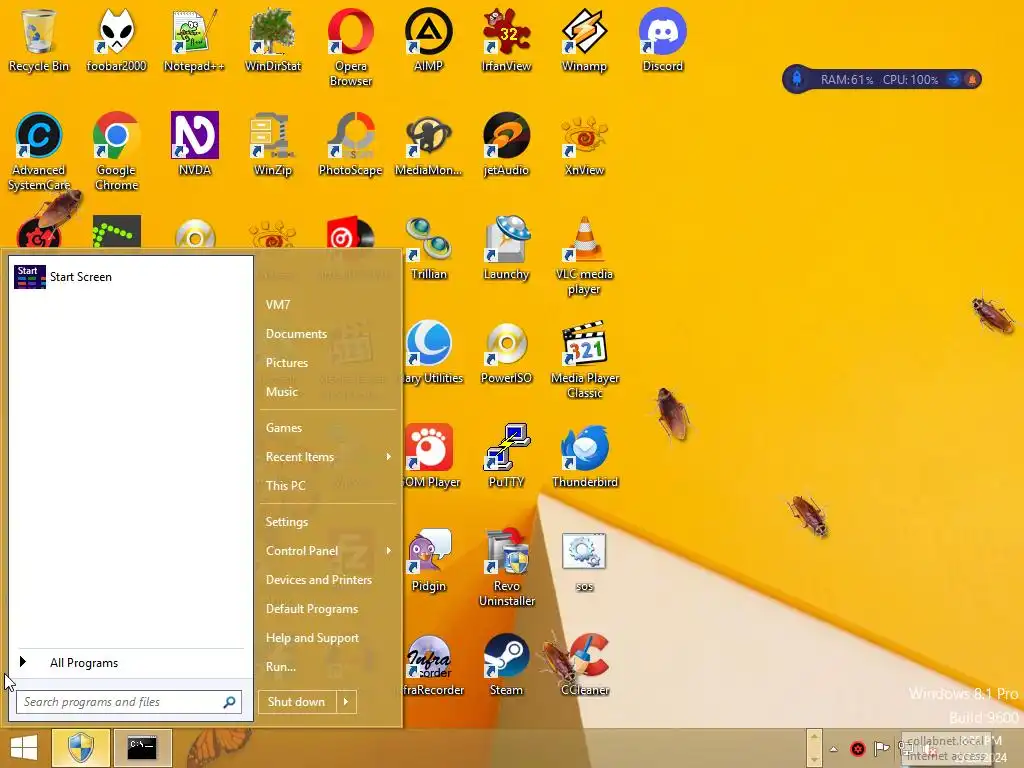
Task: Select the PowerISO desktop icon
Action: click(506, 352)
